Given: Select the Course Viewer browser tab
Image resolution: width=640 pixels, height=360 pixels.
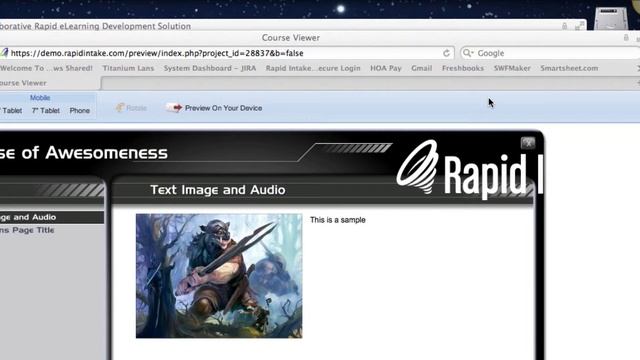Looking at the screenshot, I should point(49,83).
